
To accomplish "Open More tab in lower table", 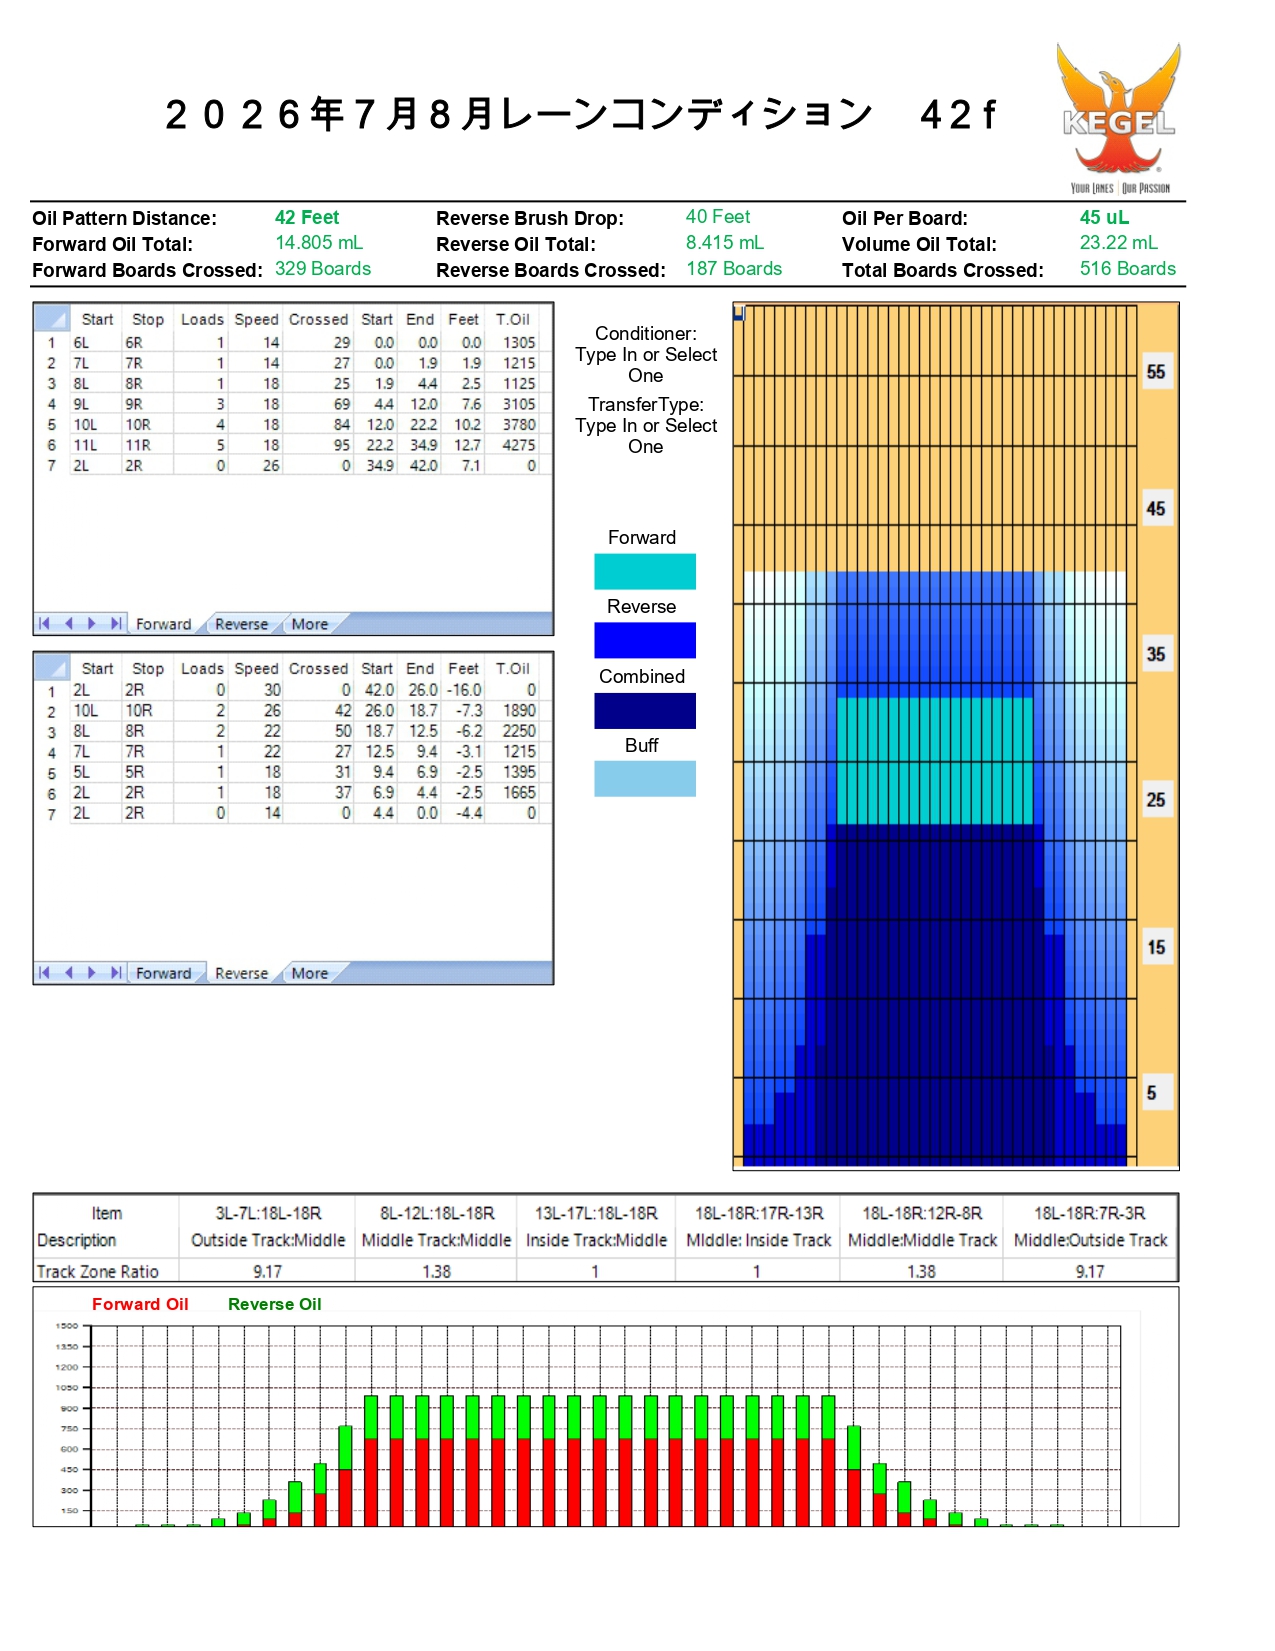I will [310, 973].
